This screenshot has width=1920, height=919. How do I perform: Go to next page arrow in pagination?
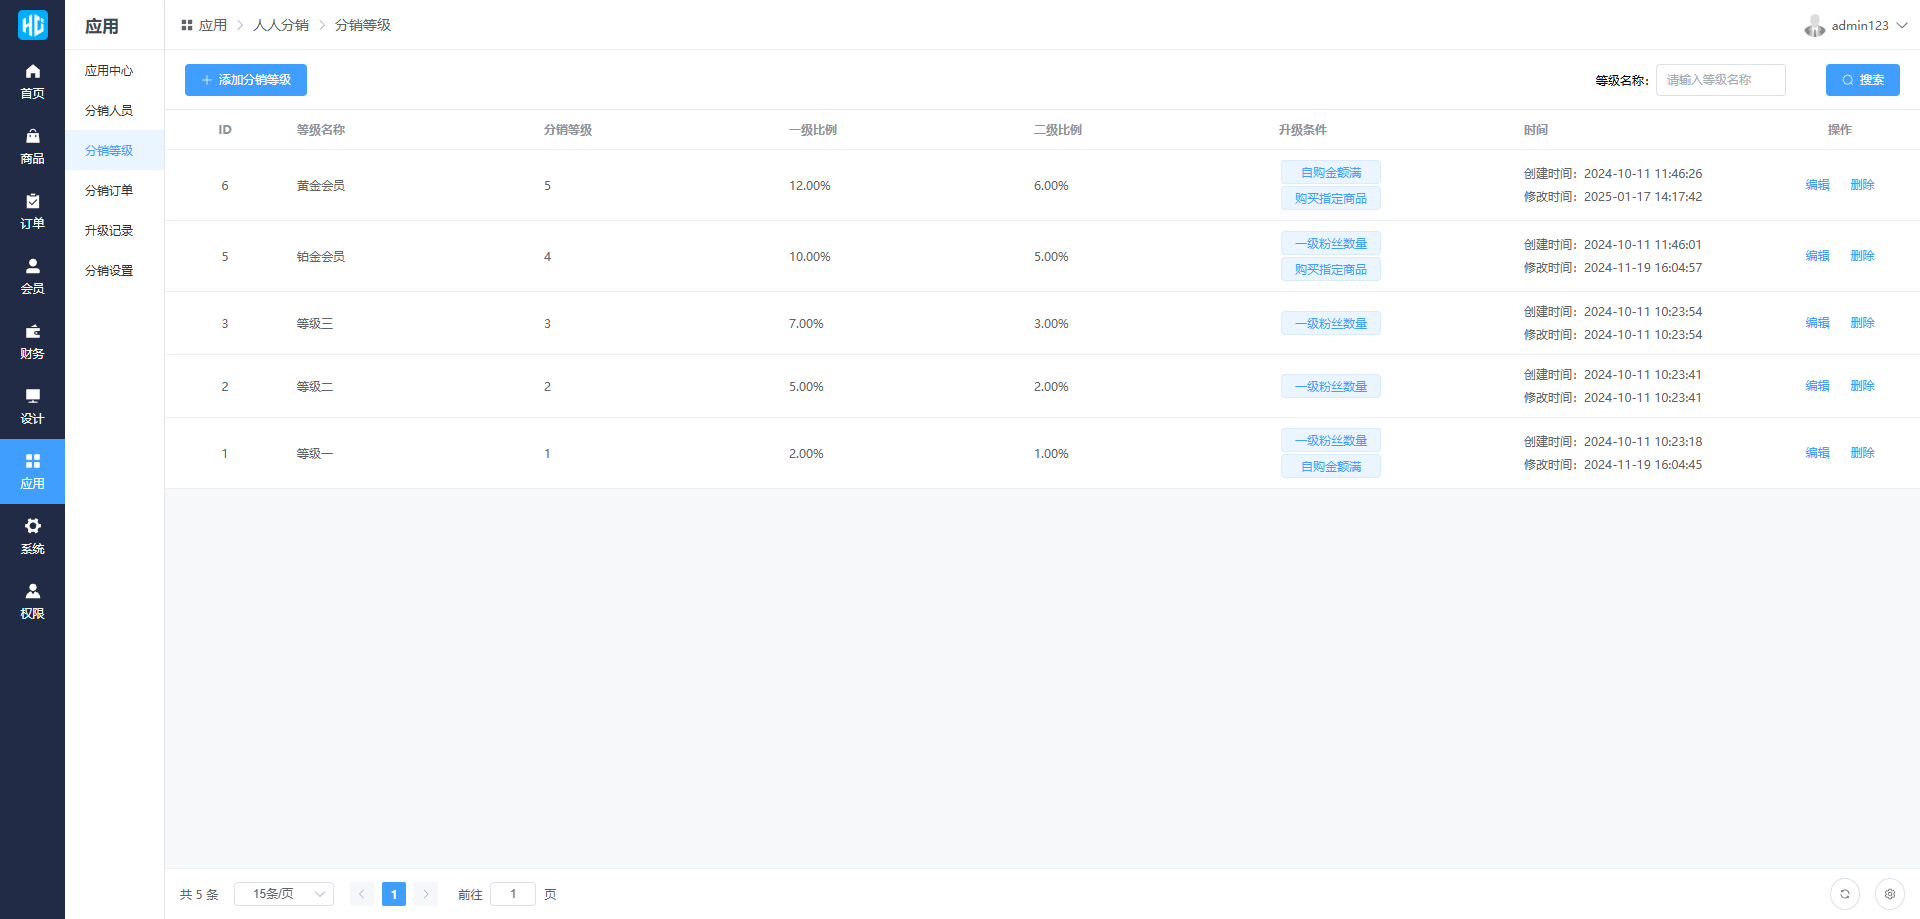pos(426,894)
